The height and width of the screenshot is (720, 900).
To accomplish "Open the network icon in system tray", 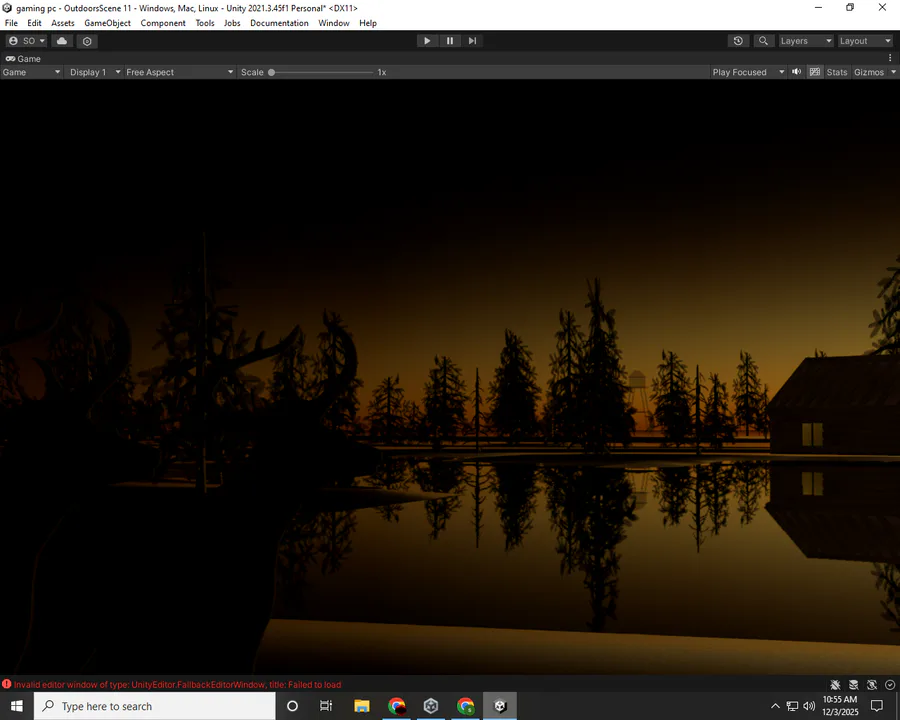I will 792,706.
